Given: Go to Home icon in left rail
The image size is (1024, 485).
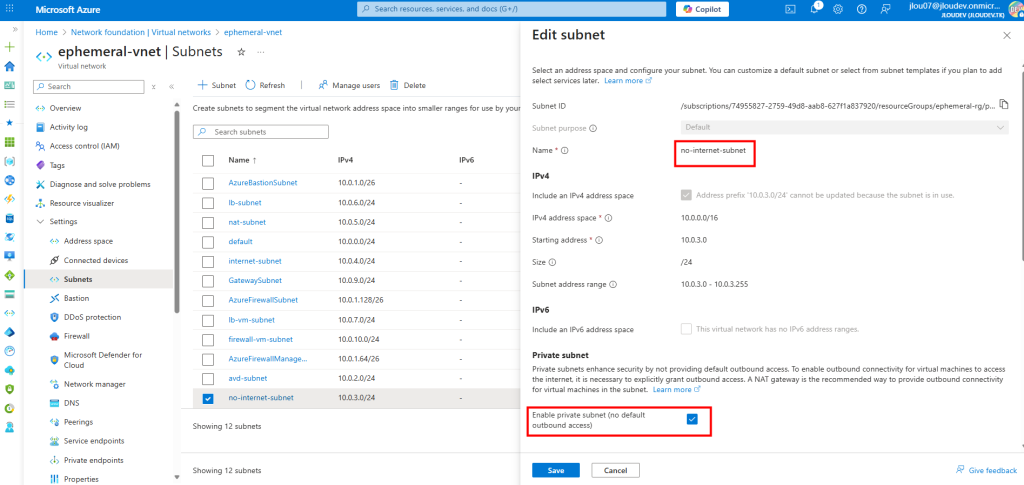Looking at the screenshot, I should (x=9, y=67).
